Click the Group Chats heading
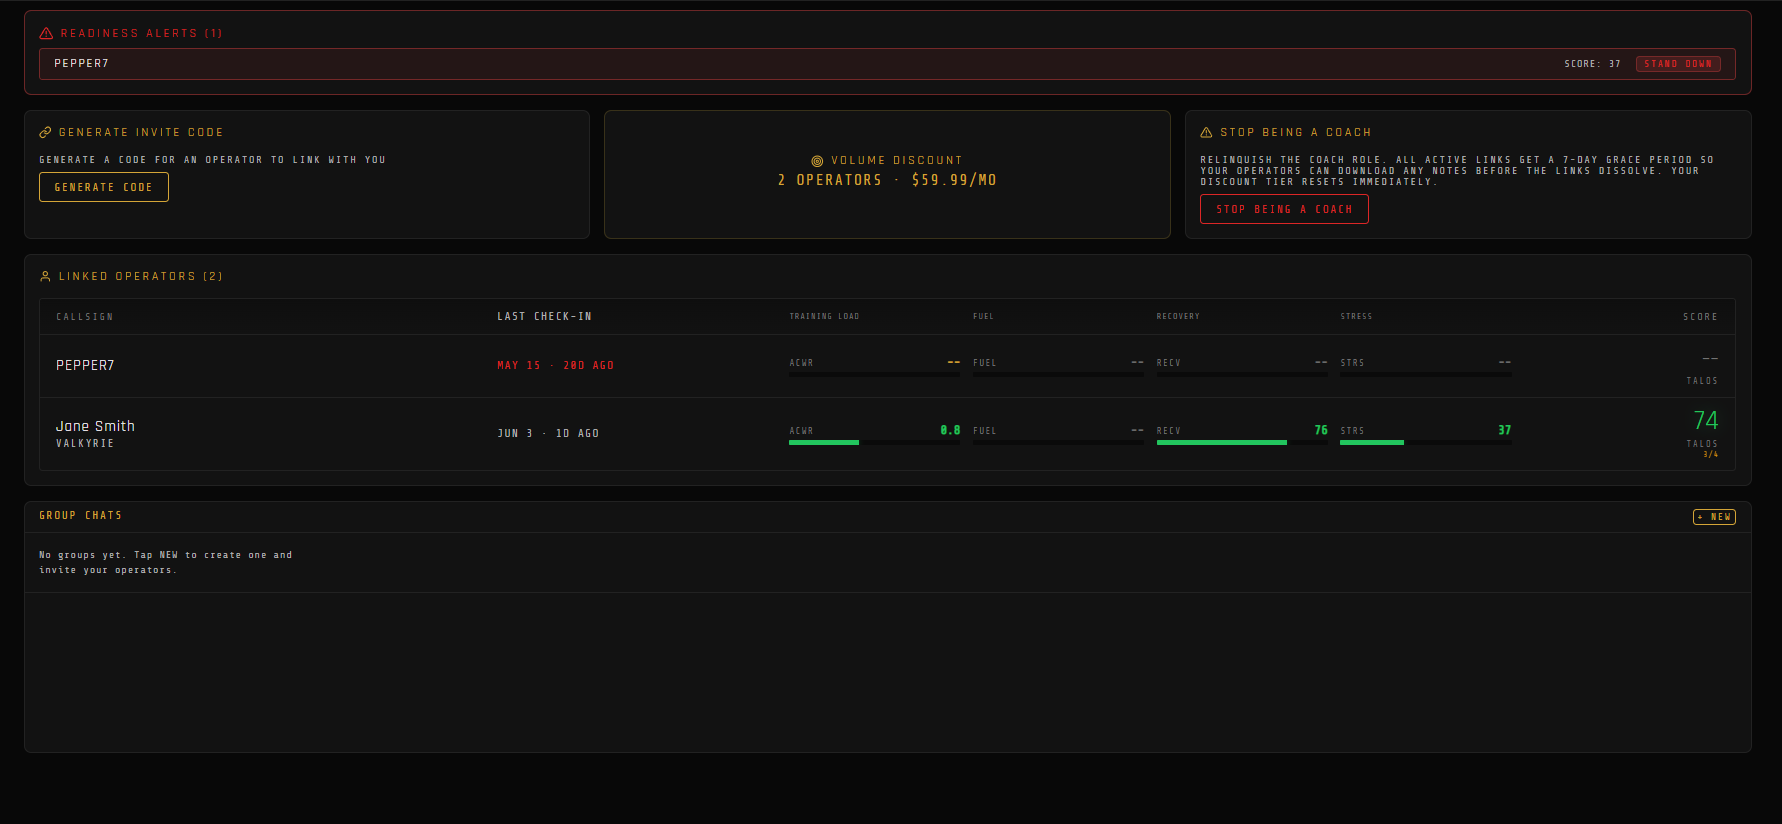Viewport: 1782px width, 824px height. [x=80, y=515]
